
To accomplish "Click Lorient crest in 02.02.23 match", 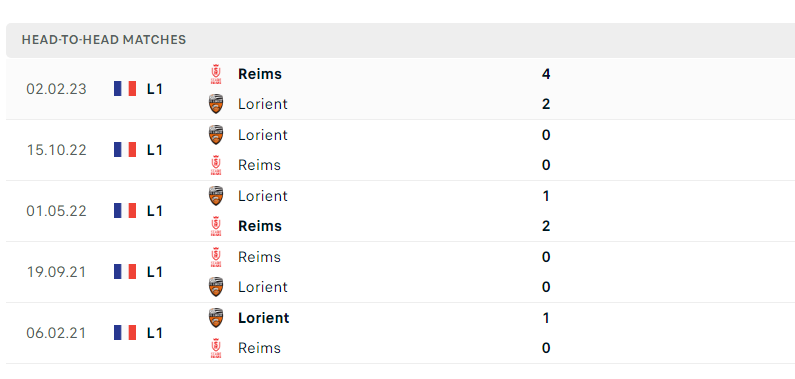I will (216, 104).
